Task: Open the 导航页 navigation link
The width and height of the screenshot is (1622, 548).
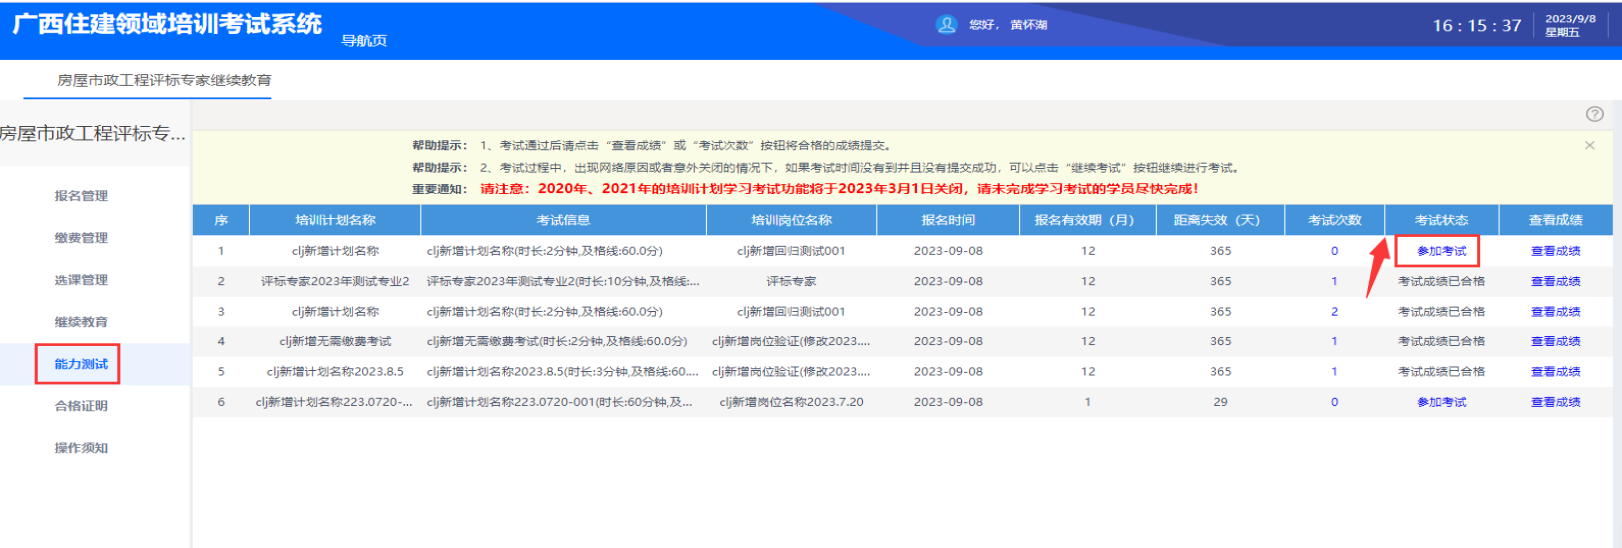Action: [364, 41]
